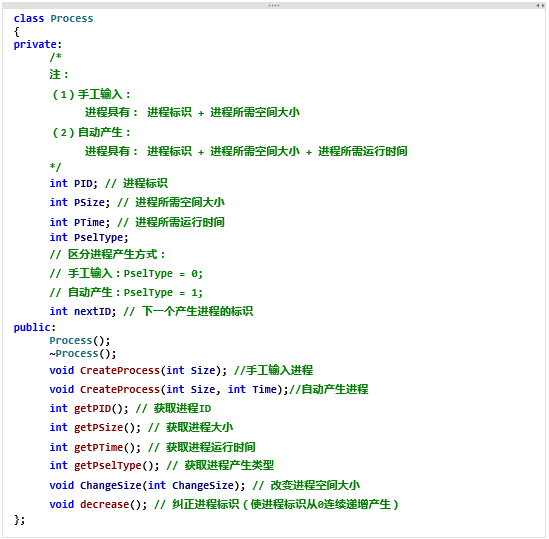Click the left arrow in the top bar
Image resolution: width=549 pixels, height=539 pixels.
(x=537, y=5)
